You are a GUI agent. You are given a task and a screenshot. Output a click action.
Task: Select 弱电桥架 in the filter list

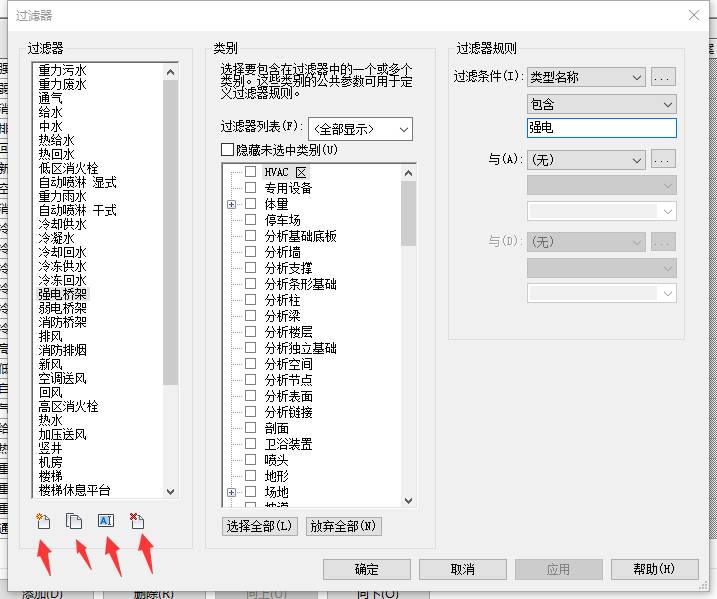click(x=62, y=308)
